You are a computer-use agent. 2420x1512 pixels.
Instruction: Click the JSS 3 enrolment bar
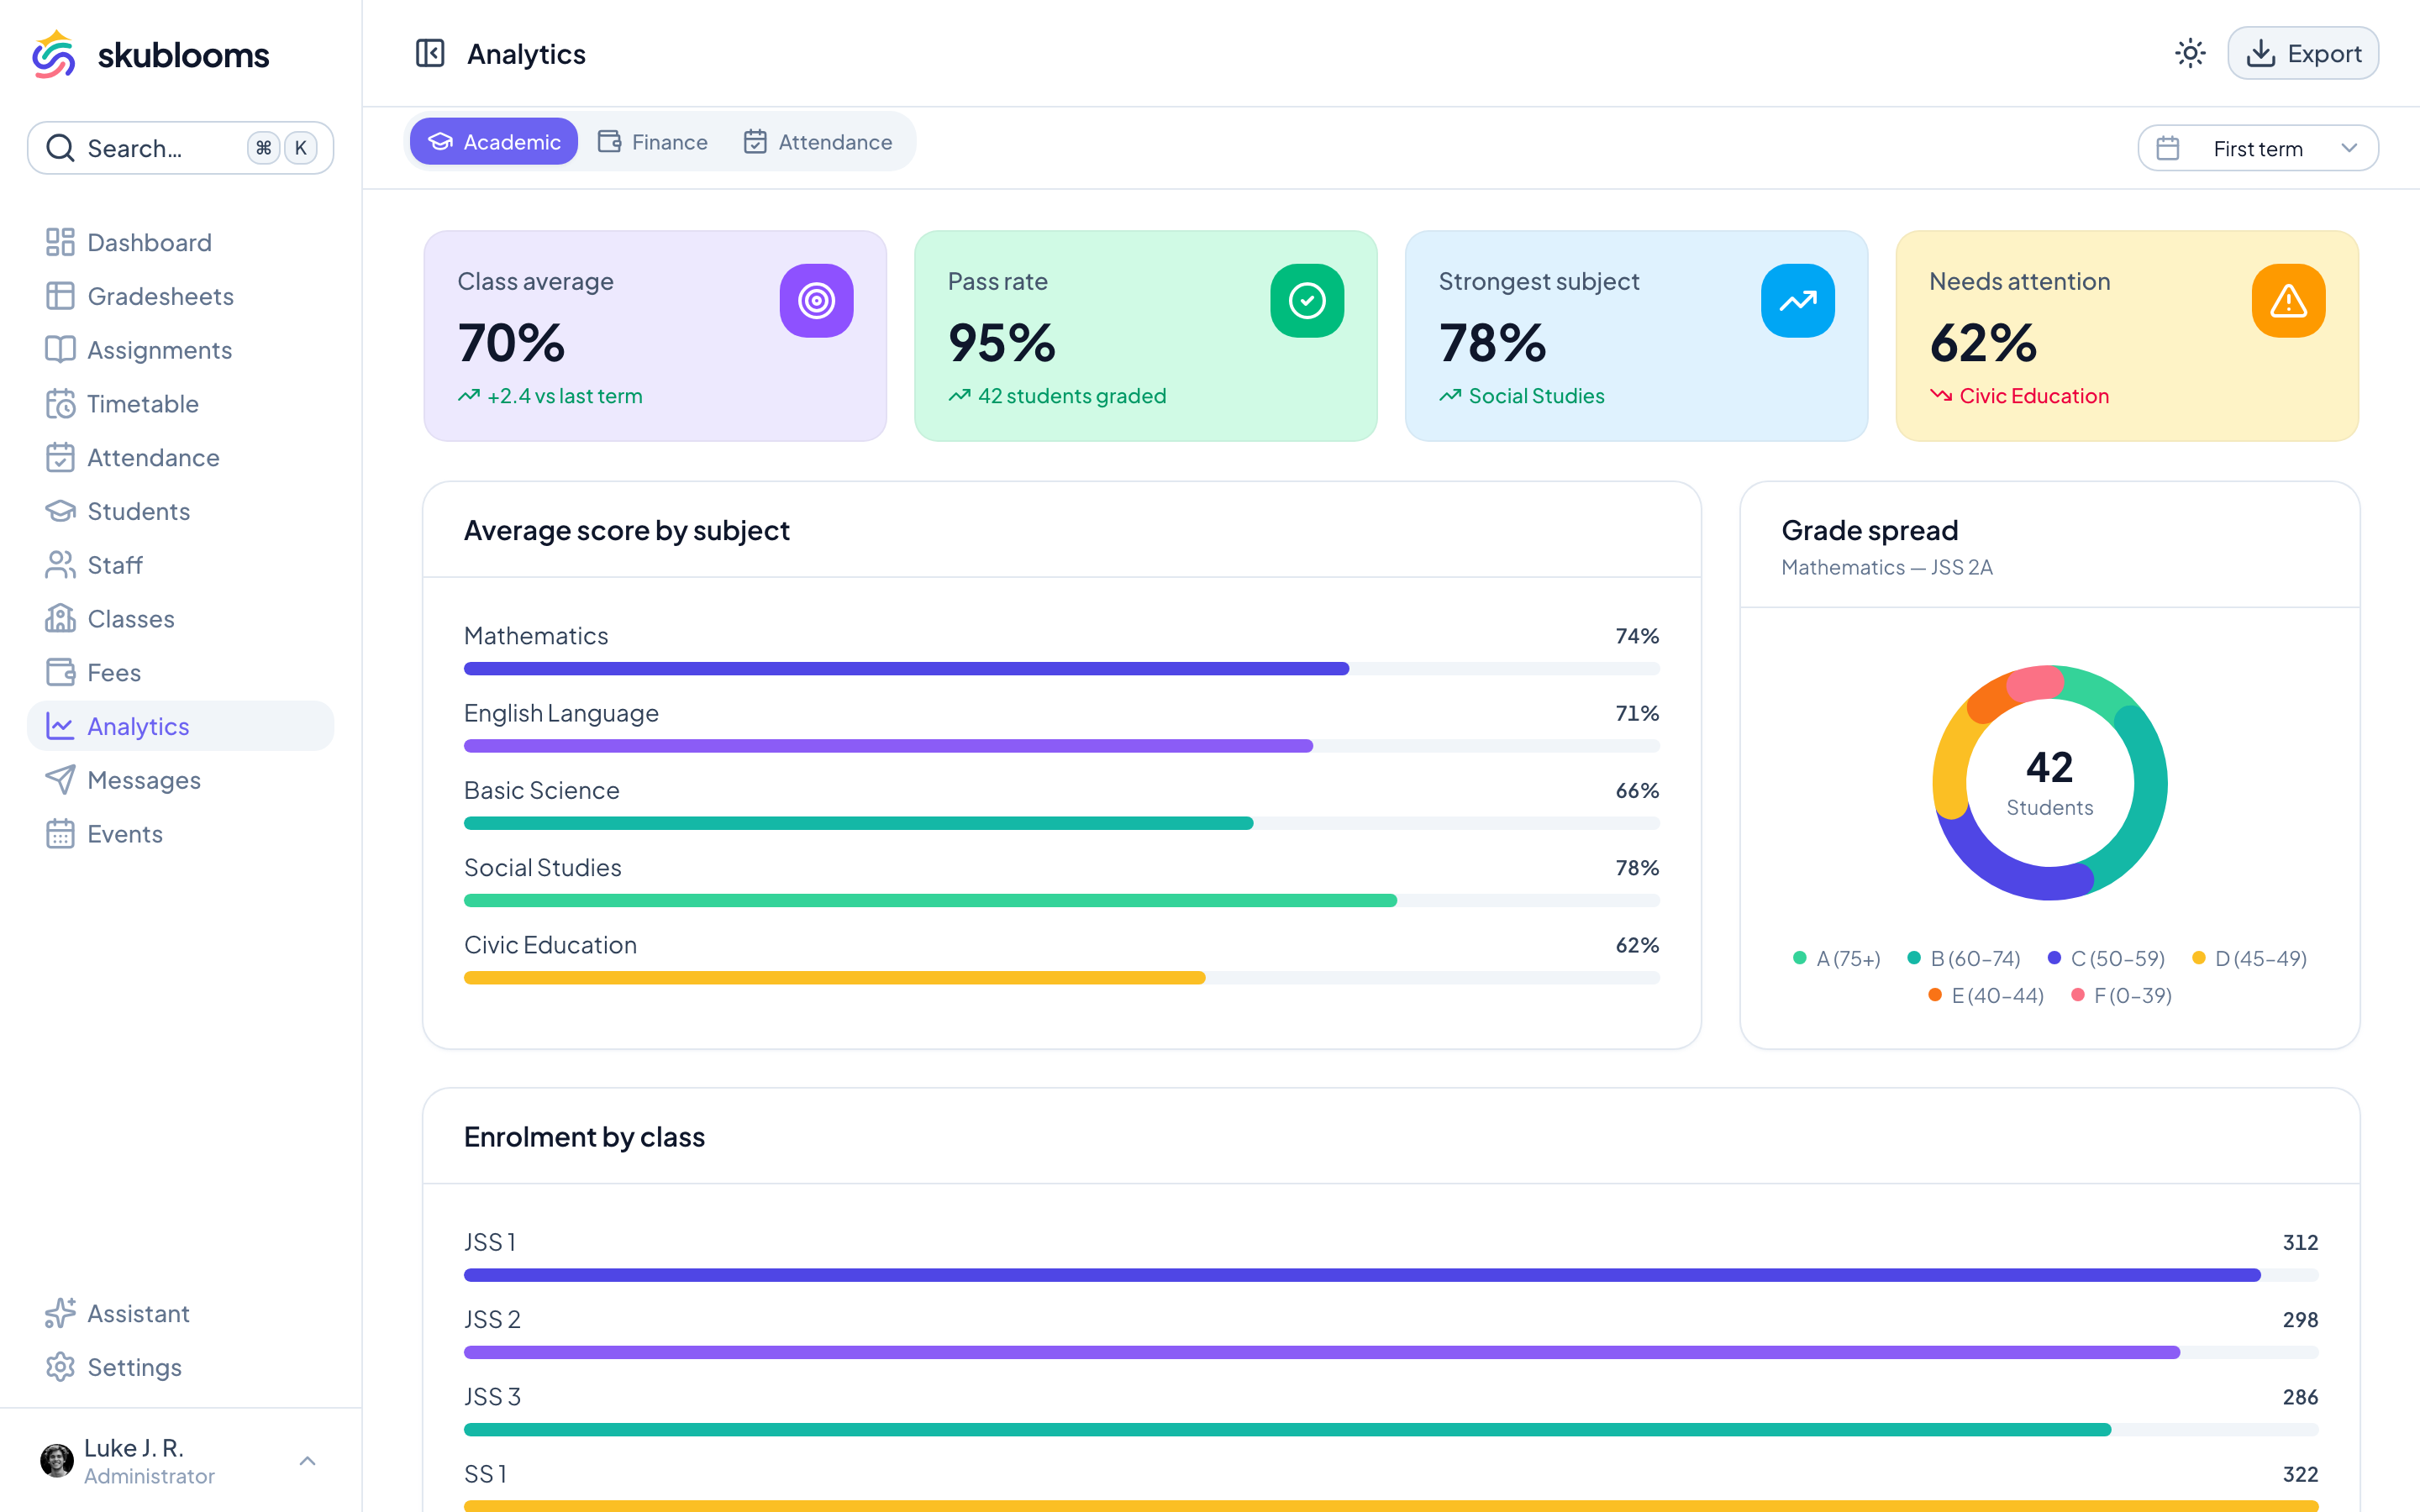click(x=1391, y=1430)
